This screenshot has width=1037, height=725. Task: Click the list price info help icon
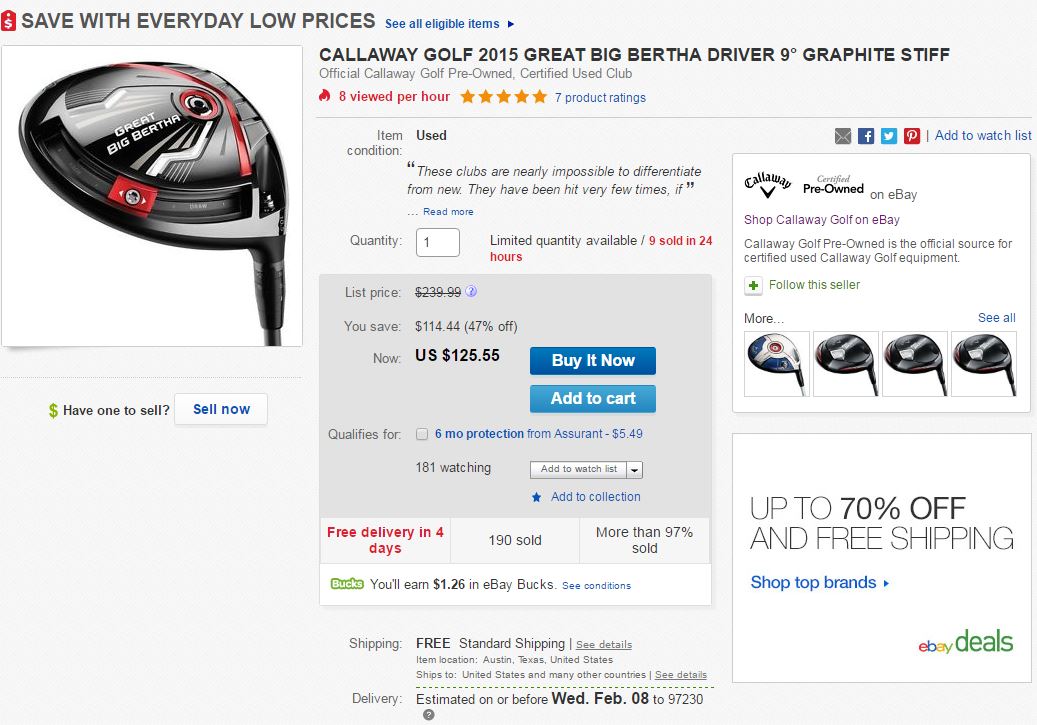click(x=471, y=292)
